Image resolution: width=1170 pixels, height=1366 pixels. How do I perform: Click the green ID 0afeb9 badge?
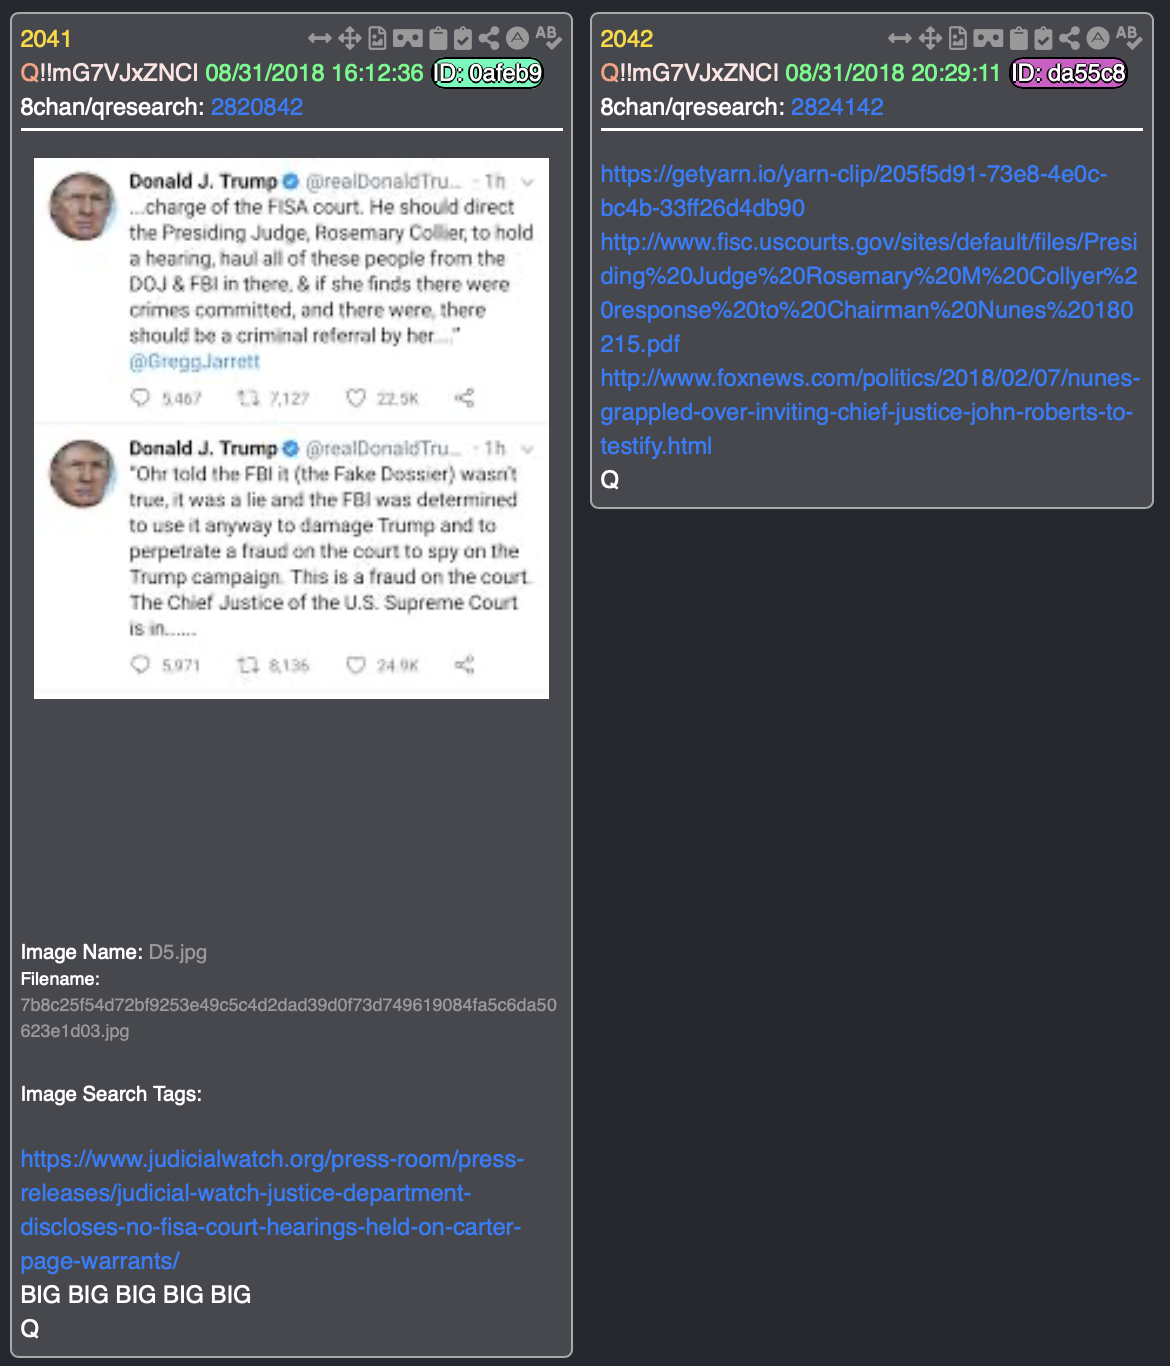[x=487, y=73]
